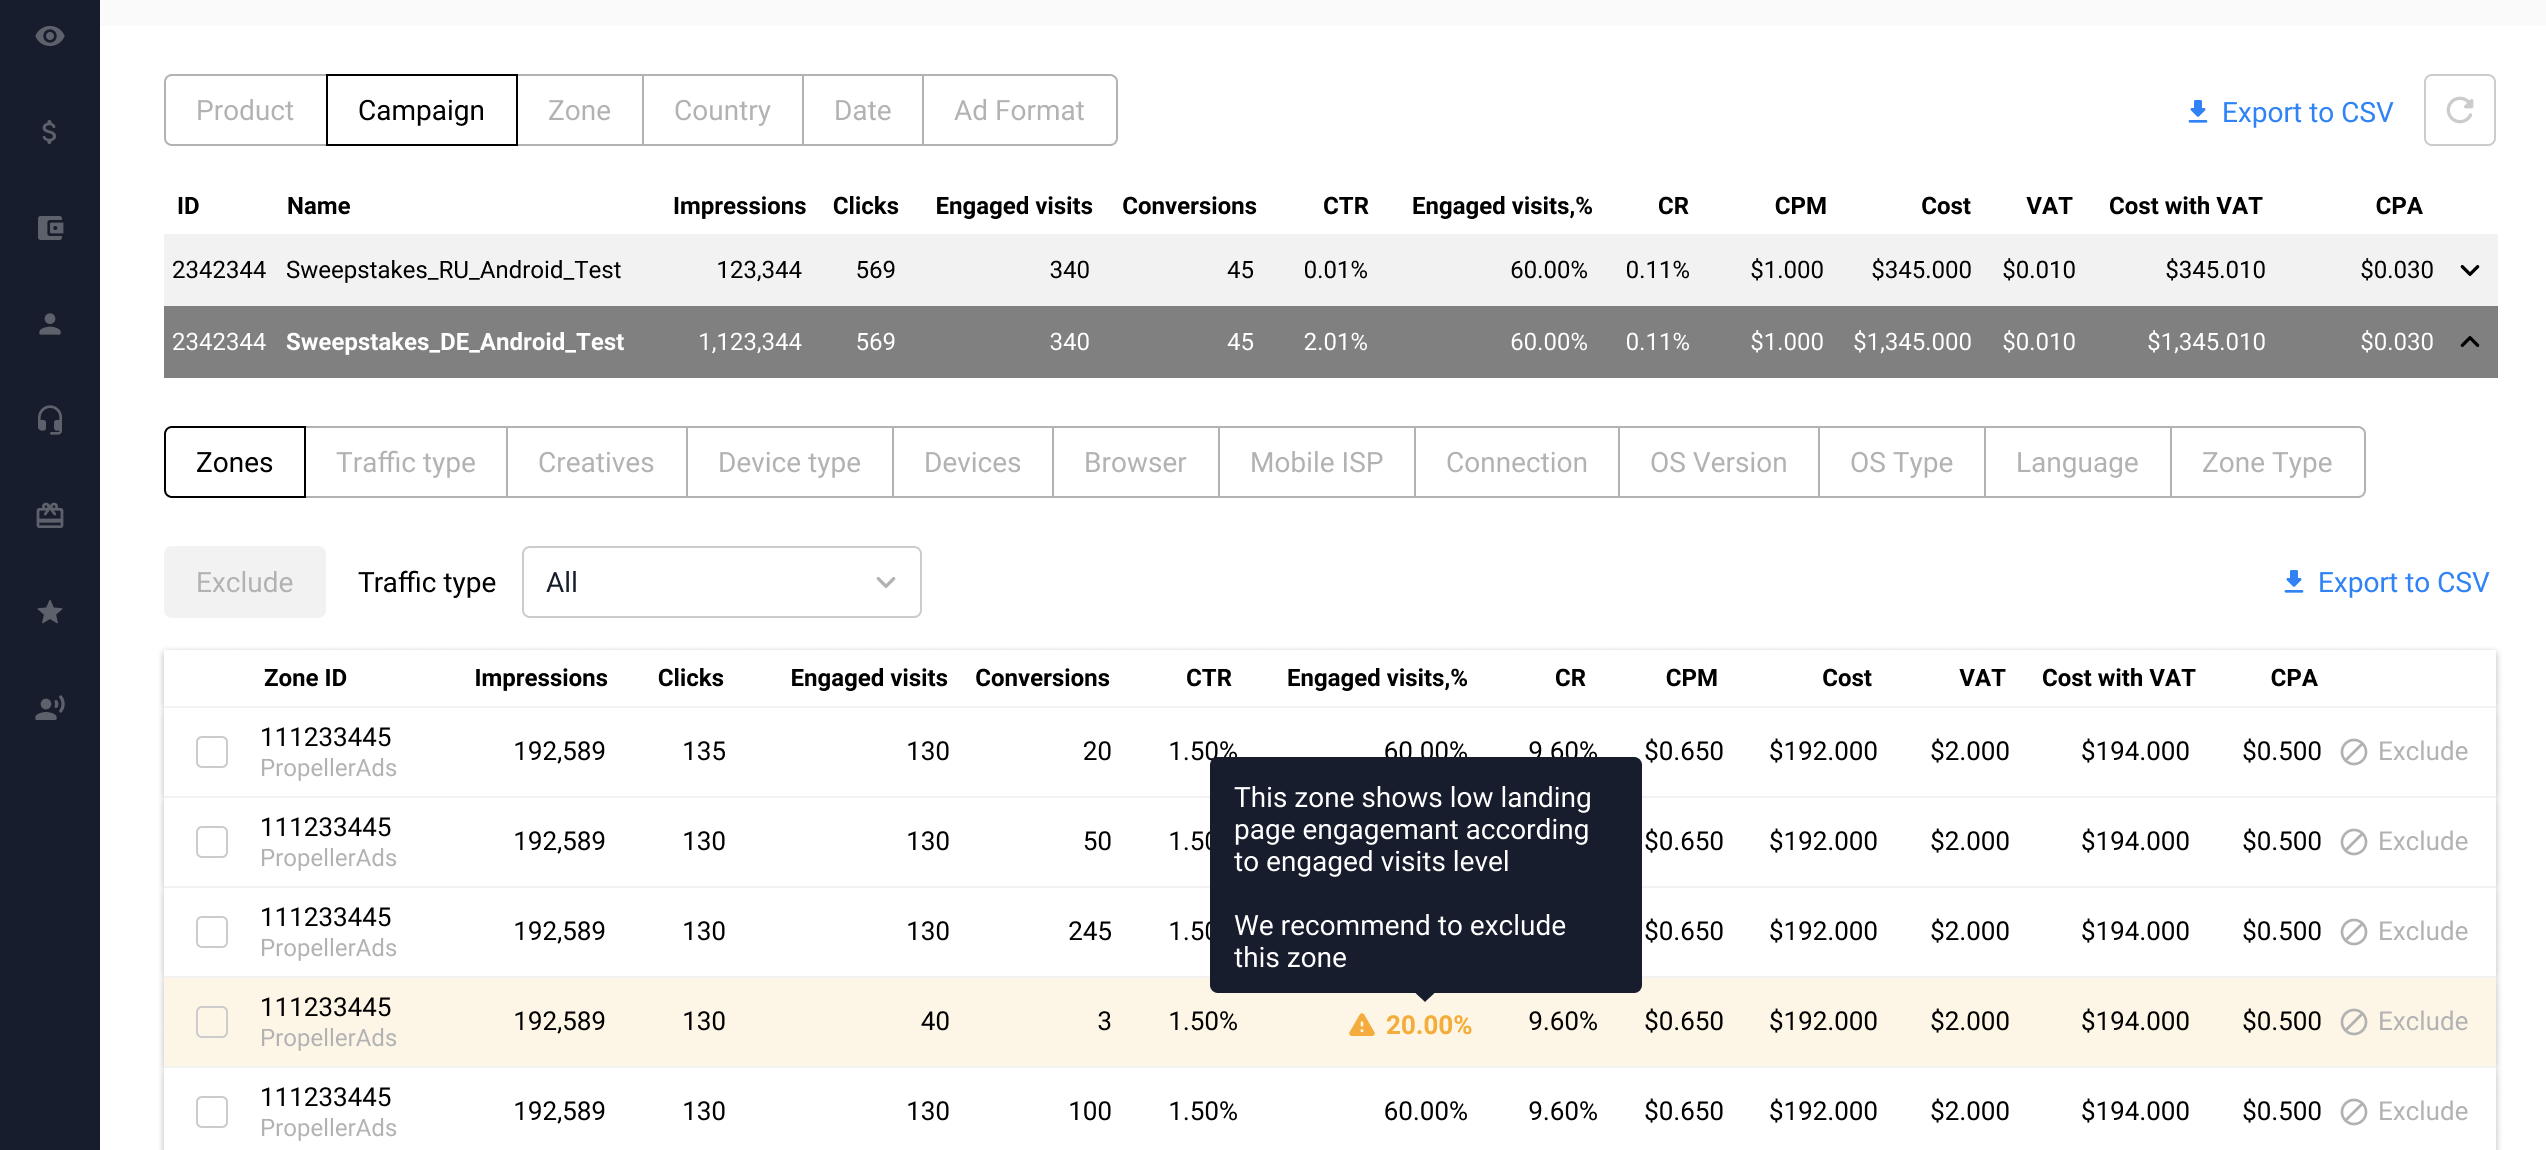Click the warning triangle next to 20.00%

(x=1361, y=1025)
